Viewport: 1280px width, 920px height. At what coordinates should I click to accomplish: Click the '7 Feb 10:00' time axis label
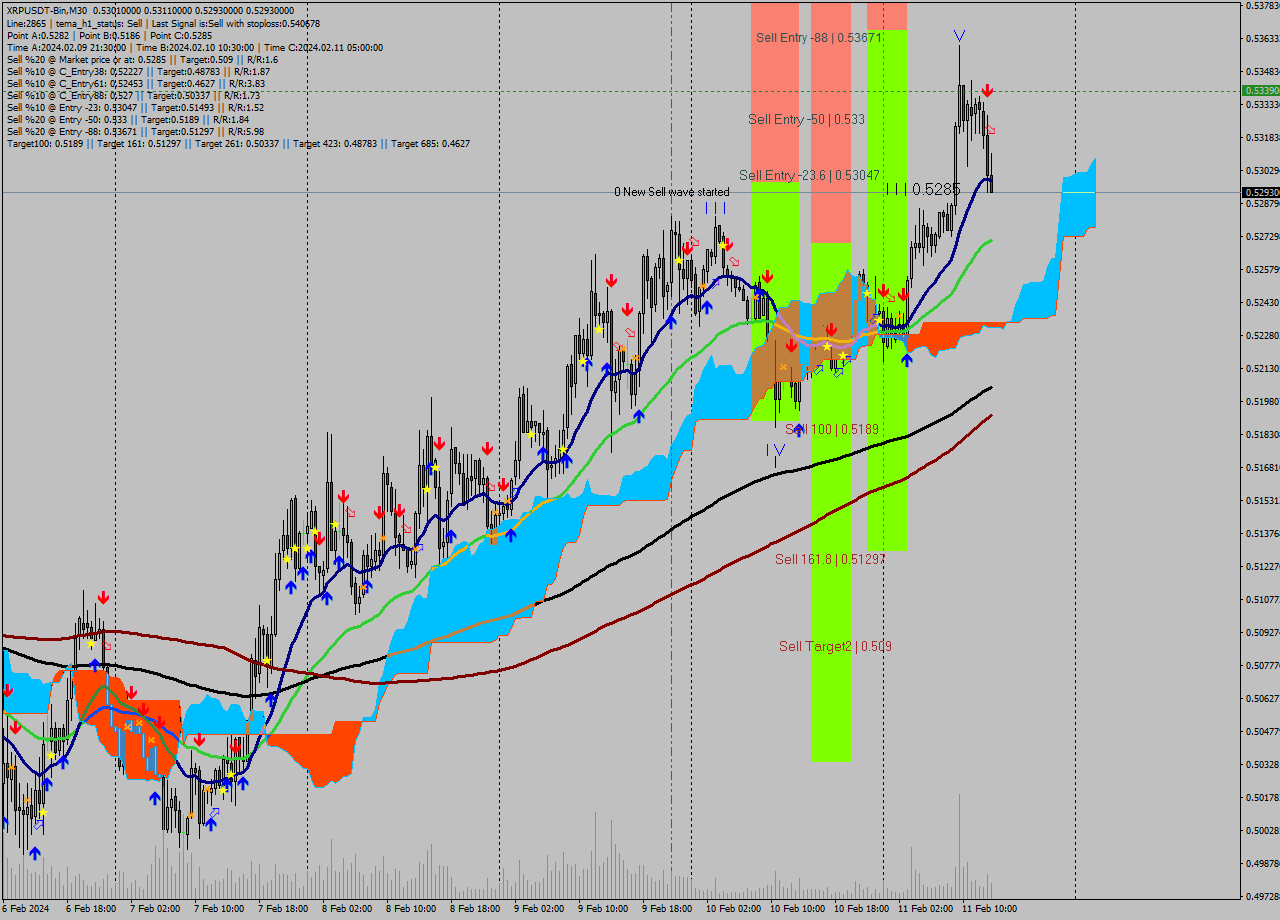click(x=219, y=909)
